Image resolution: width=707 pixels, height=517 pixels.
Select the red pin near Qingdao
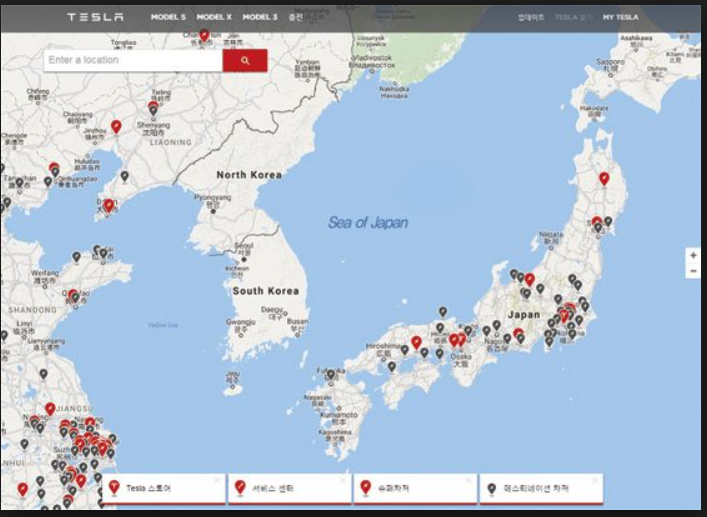point(73,296)
